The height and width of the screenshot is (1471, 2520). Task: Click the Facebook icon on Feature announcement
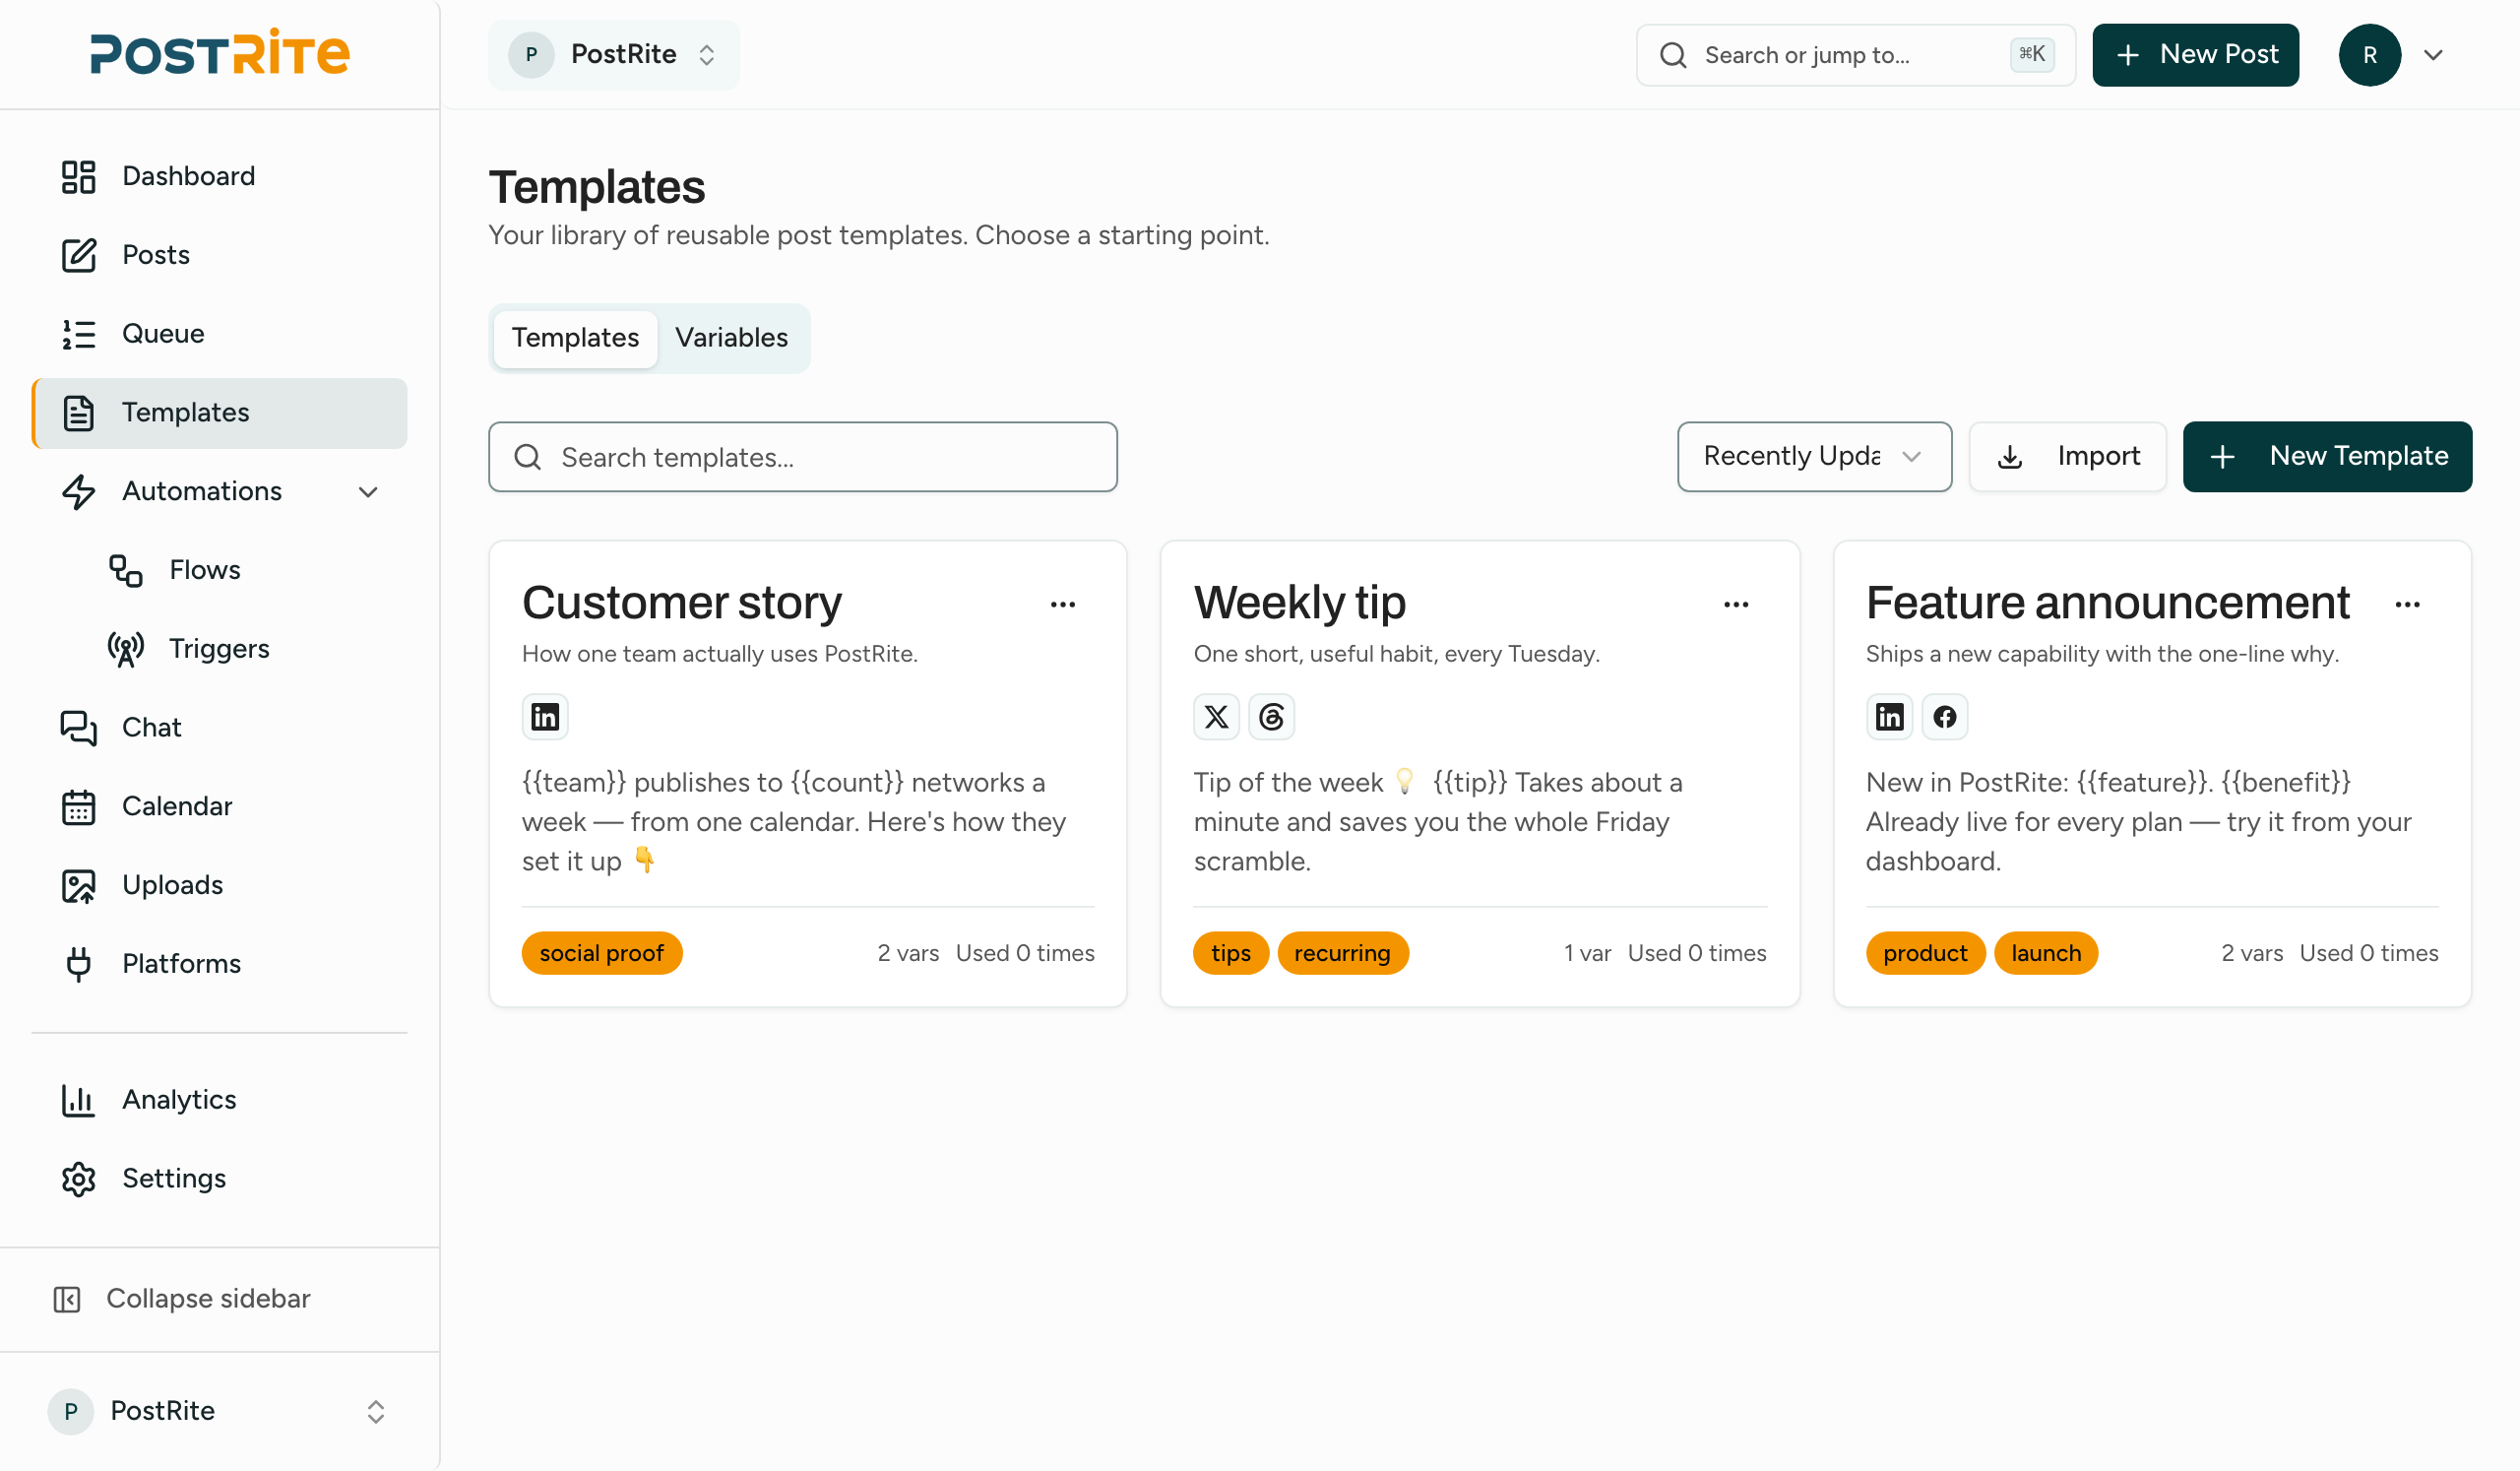pos(1945,717)
